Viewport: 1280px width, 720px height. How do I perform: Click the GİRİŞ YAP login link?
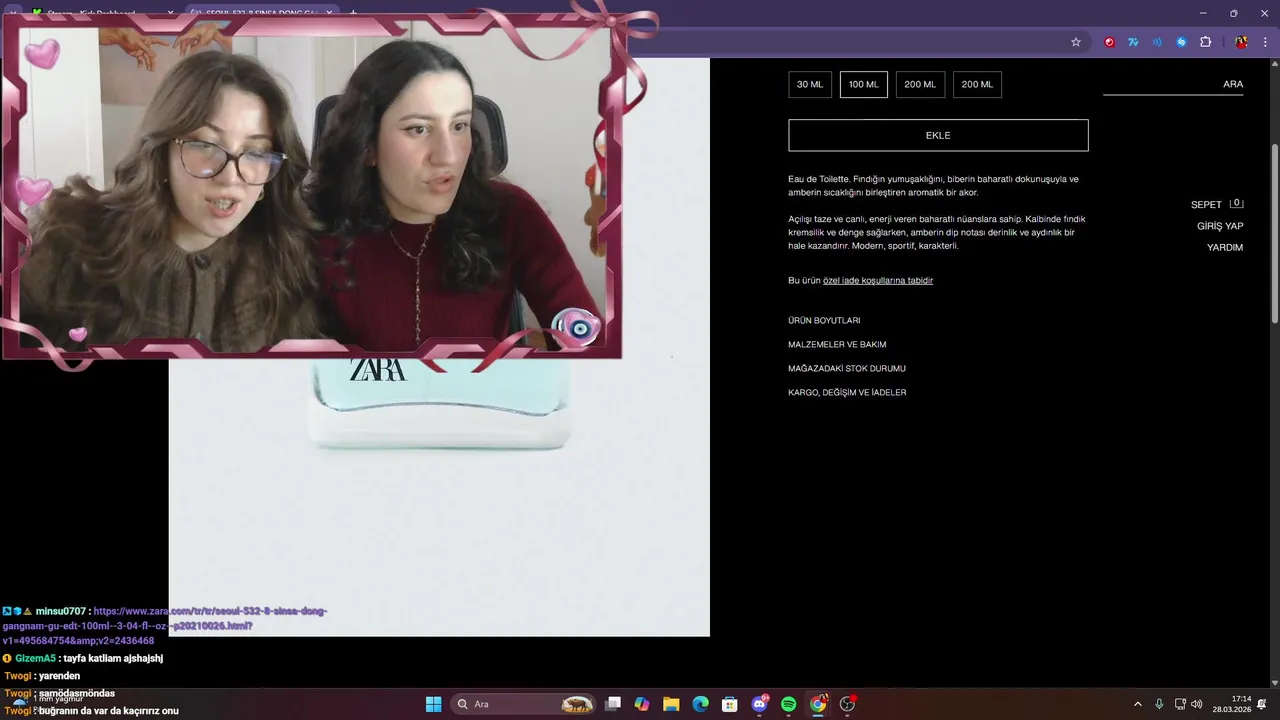point(1220,226)
